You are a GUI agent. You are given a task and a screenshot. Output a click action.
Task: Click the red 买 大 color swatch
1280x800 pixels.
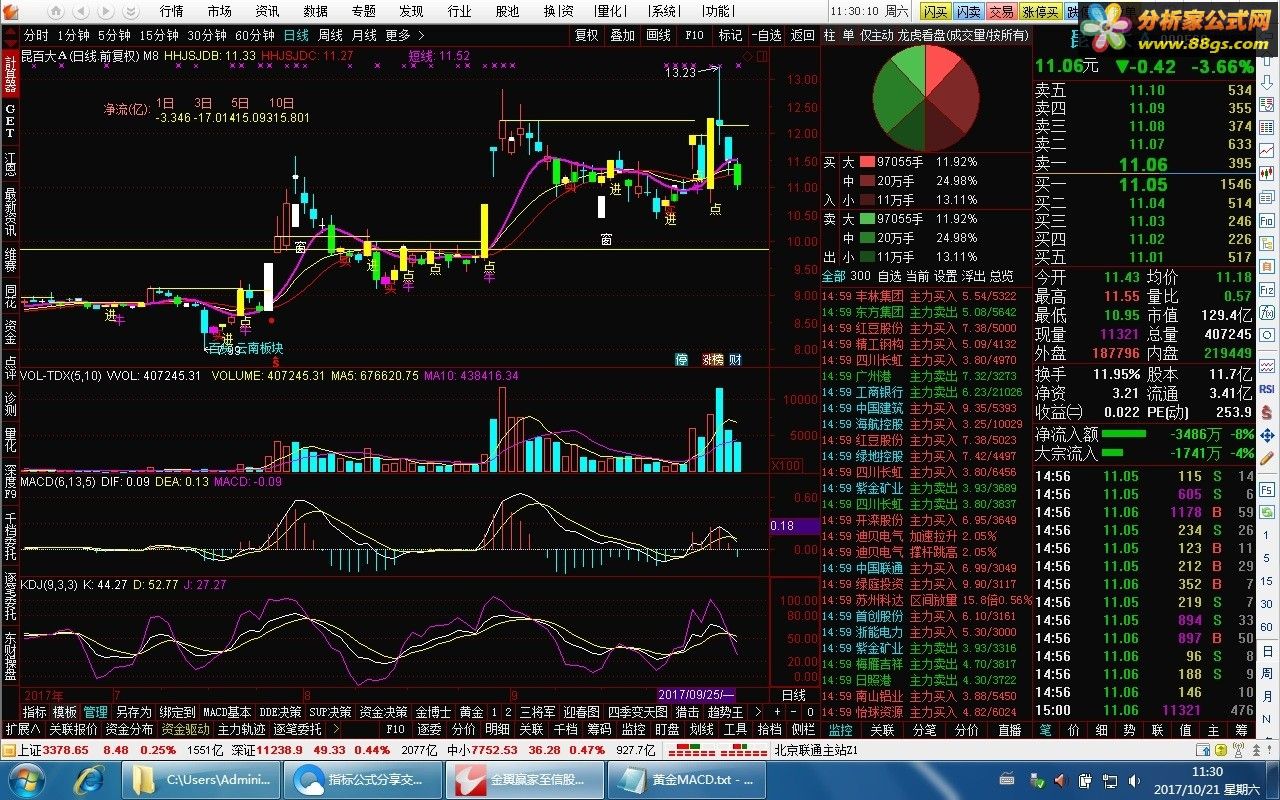(x=865, y=162)
